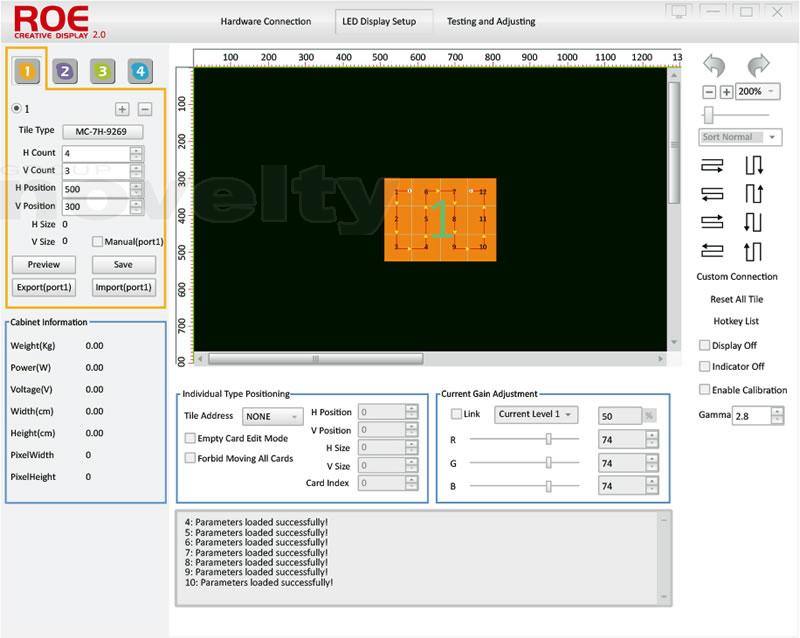Open the Testing and Adjusting tab
800x638 pixels.
click(x=490, y=21)
